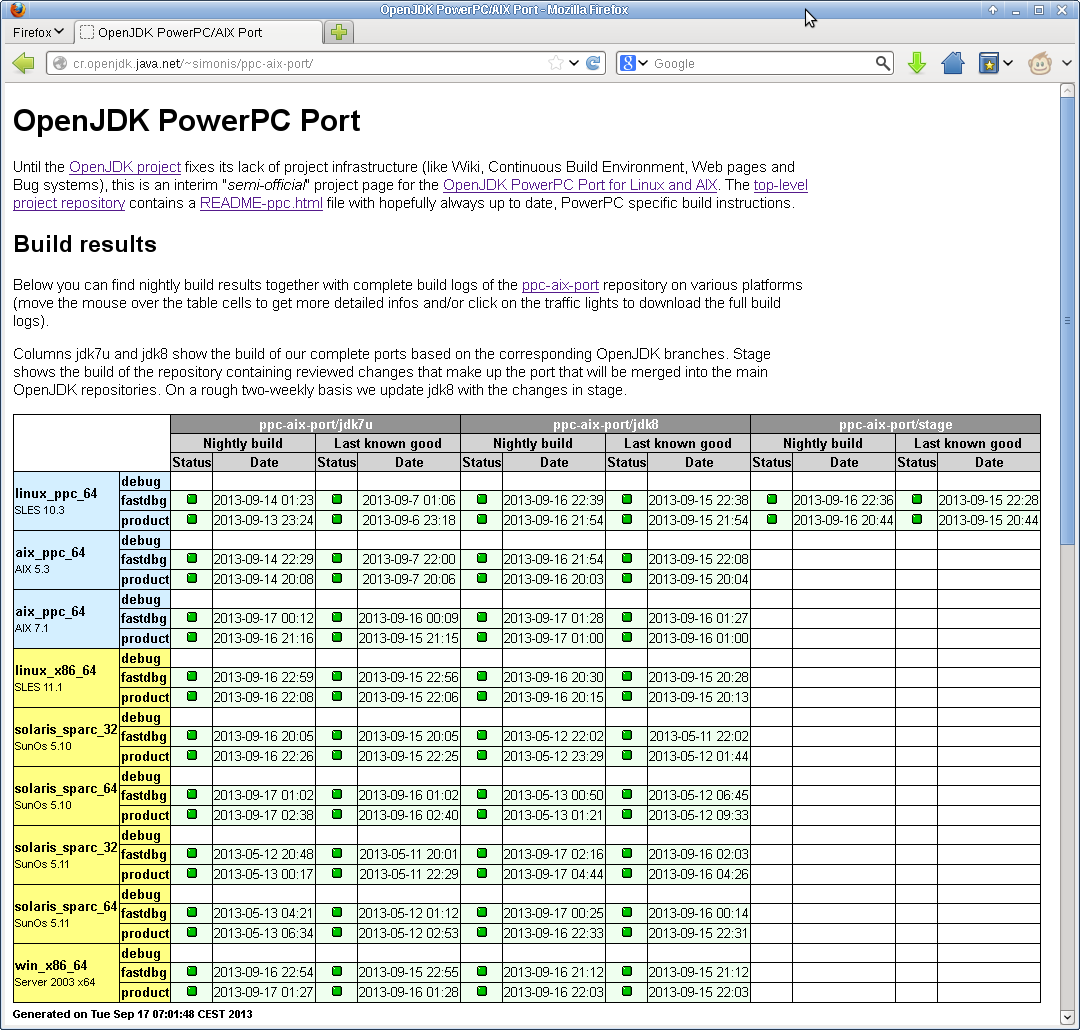Image resolution: width=1080 pixels, height=1030 pixels.
Task: Open the OpenJDK project link
Action: 125,167
